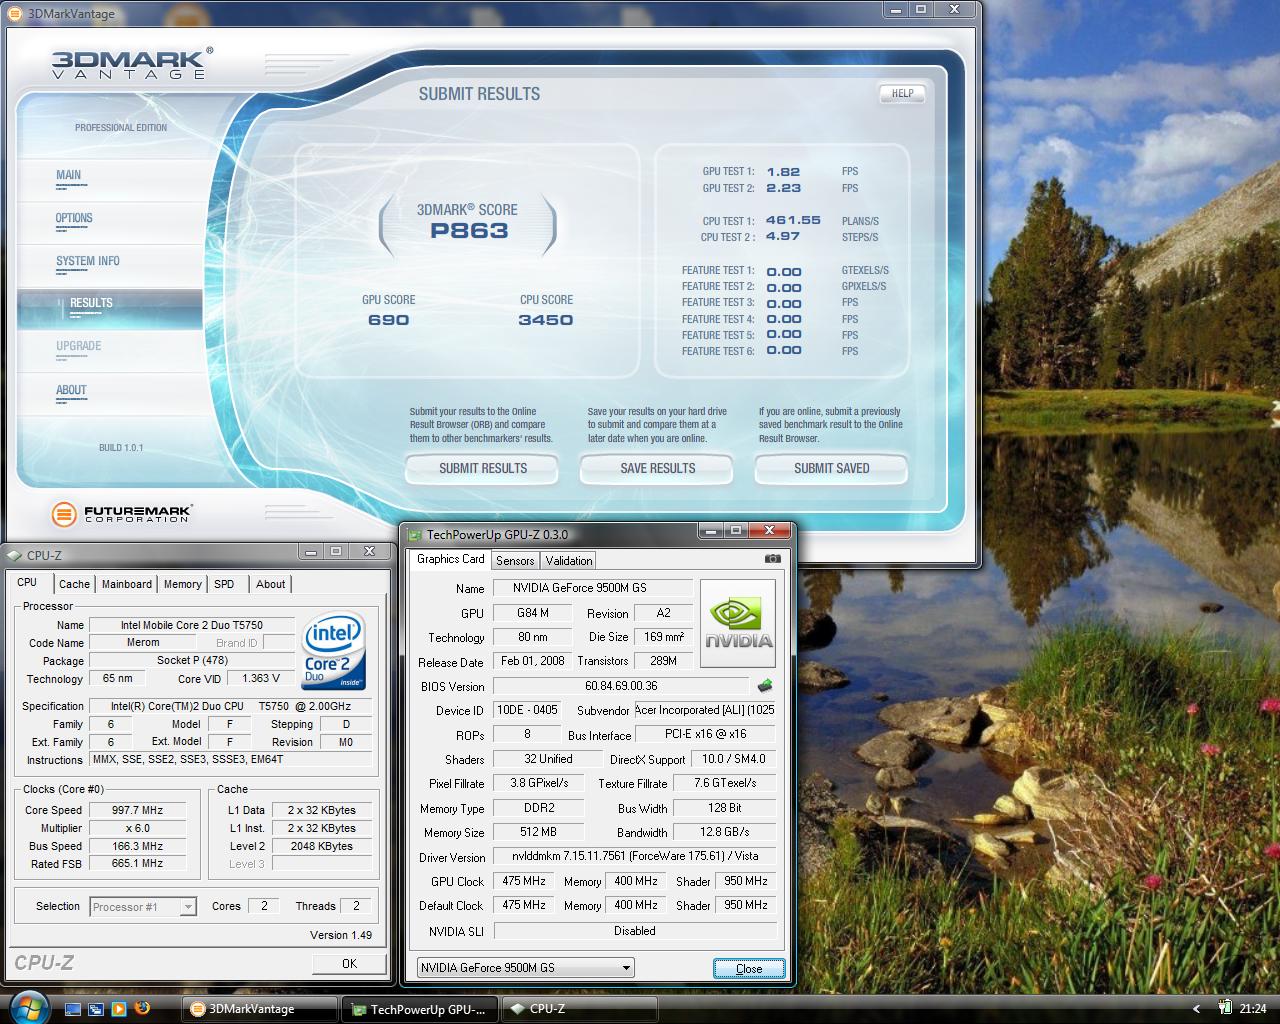Click Show Desktop quick launch icon
Screen dimensions: 1280x1024
[73, 1008]
